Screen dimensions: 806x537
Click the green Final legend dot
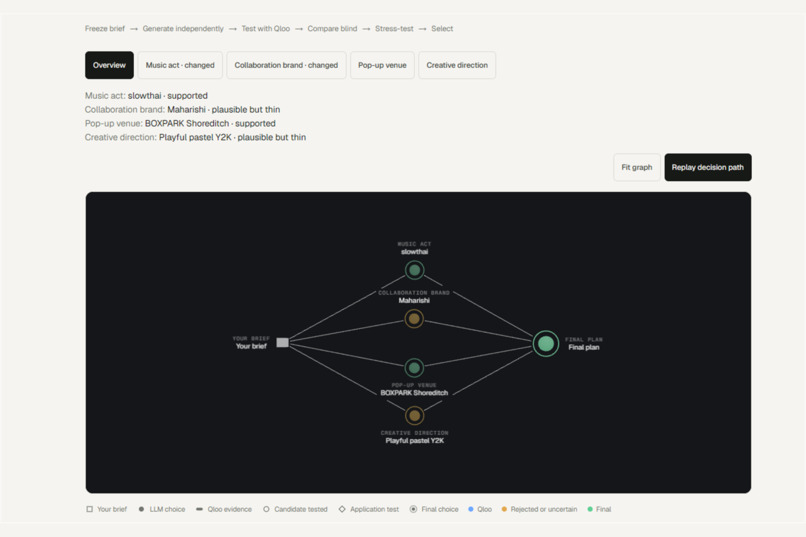(590, 509)
